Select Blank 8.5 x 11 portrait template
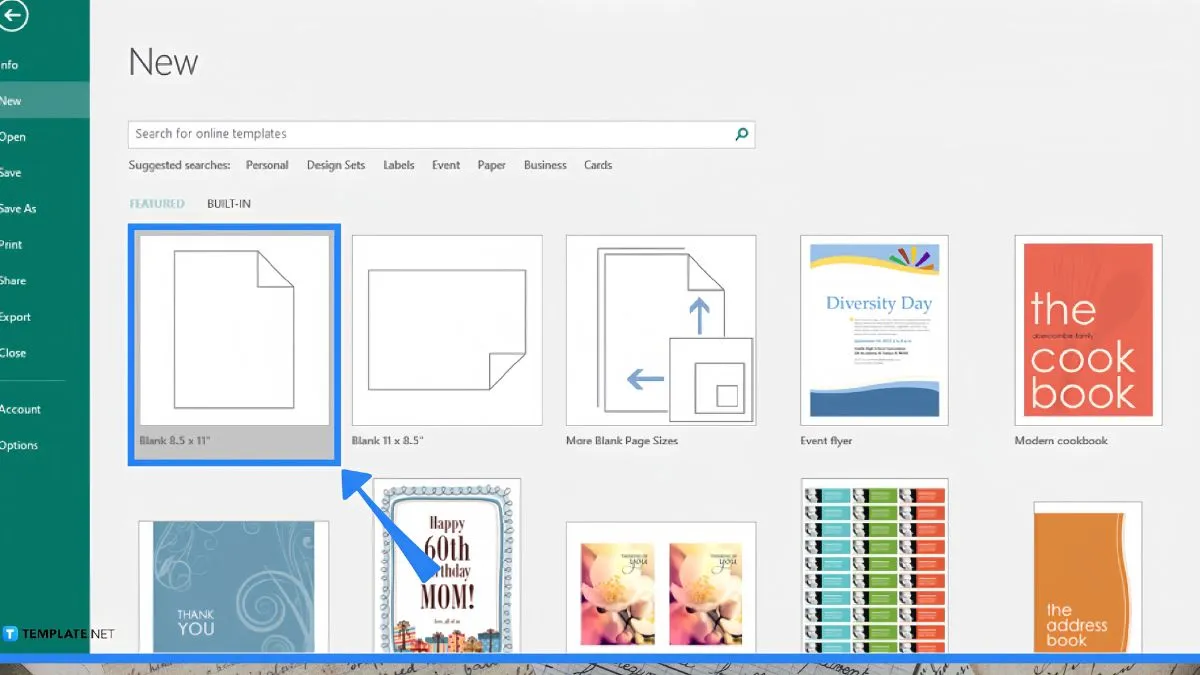 pyautogui.click(x=234, y=331)
